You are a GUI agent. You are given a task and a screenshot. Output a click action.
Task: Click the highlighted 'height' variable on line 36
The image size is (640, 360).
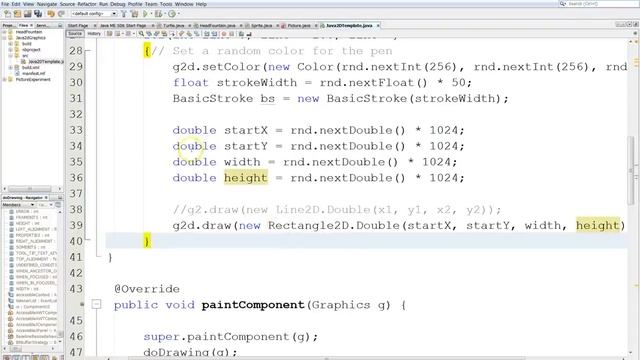coord(246,178)
